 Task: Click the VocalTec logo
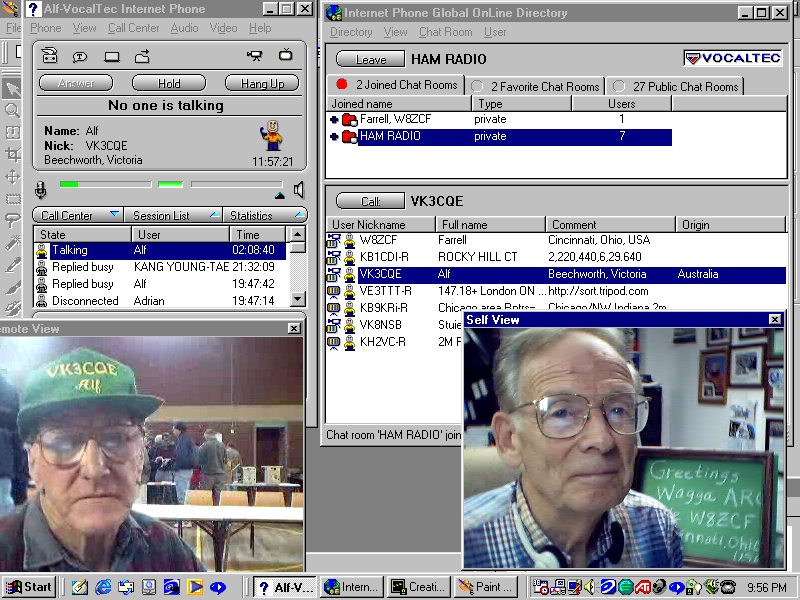[x=733, y=58]
